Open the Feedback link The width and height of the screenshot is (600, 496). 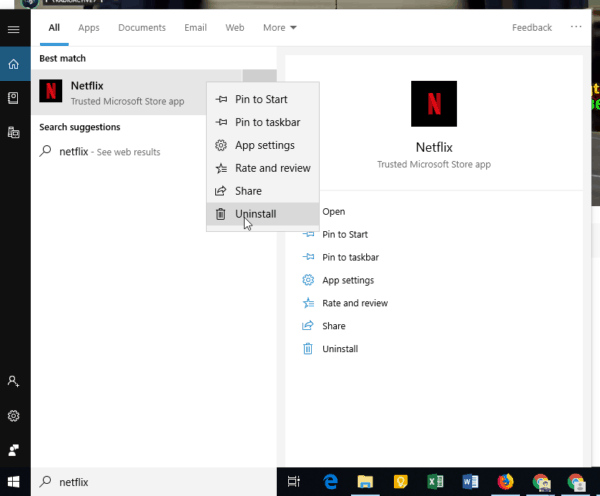(x=532, y=28)
